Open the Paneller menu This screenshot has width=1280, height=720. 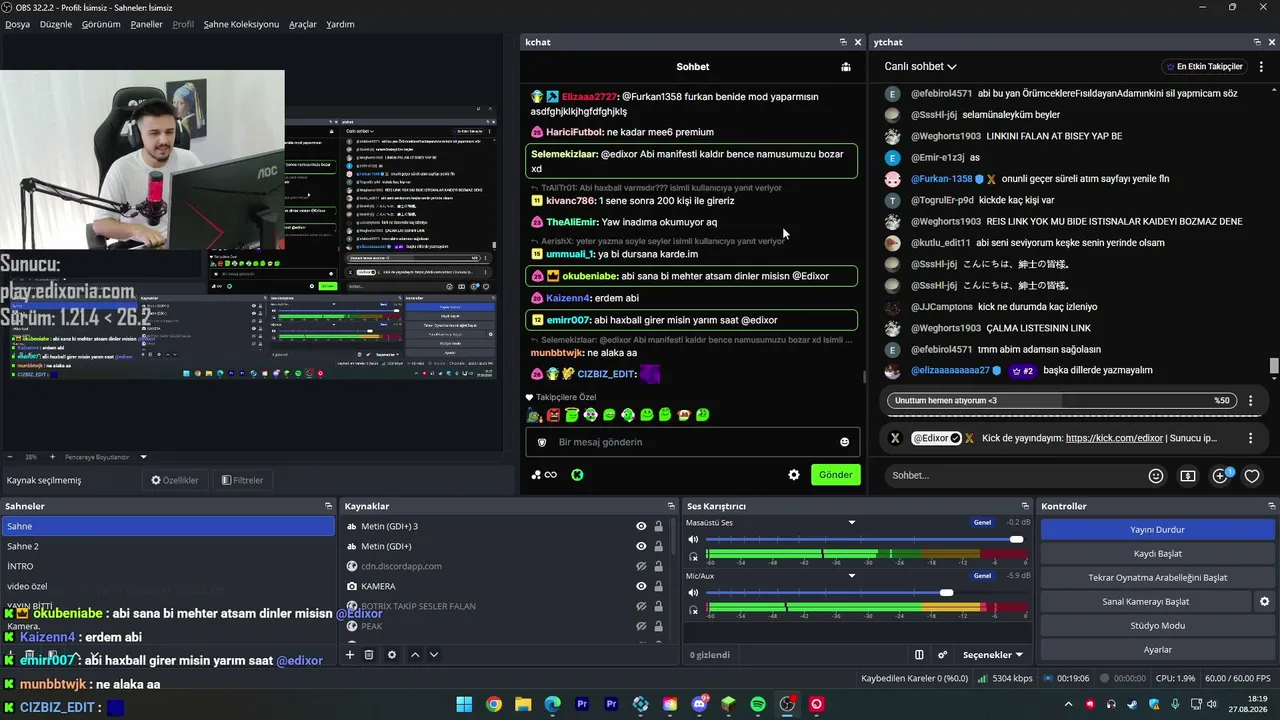click(x=146, y=24)
